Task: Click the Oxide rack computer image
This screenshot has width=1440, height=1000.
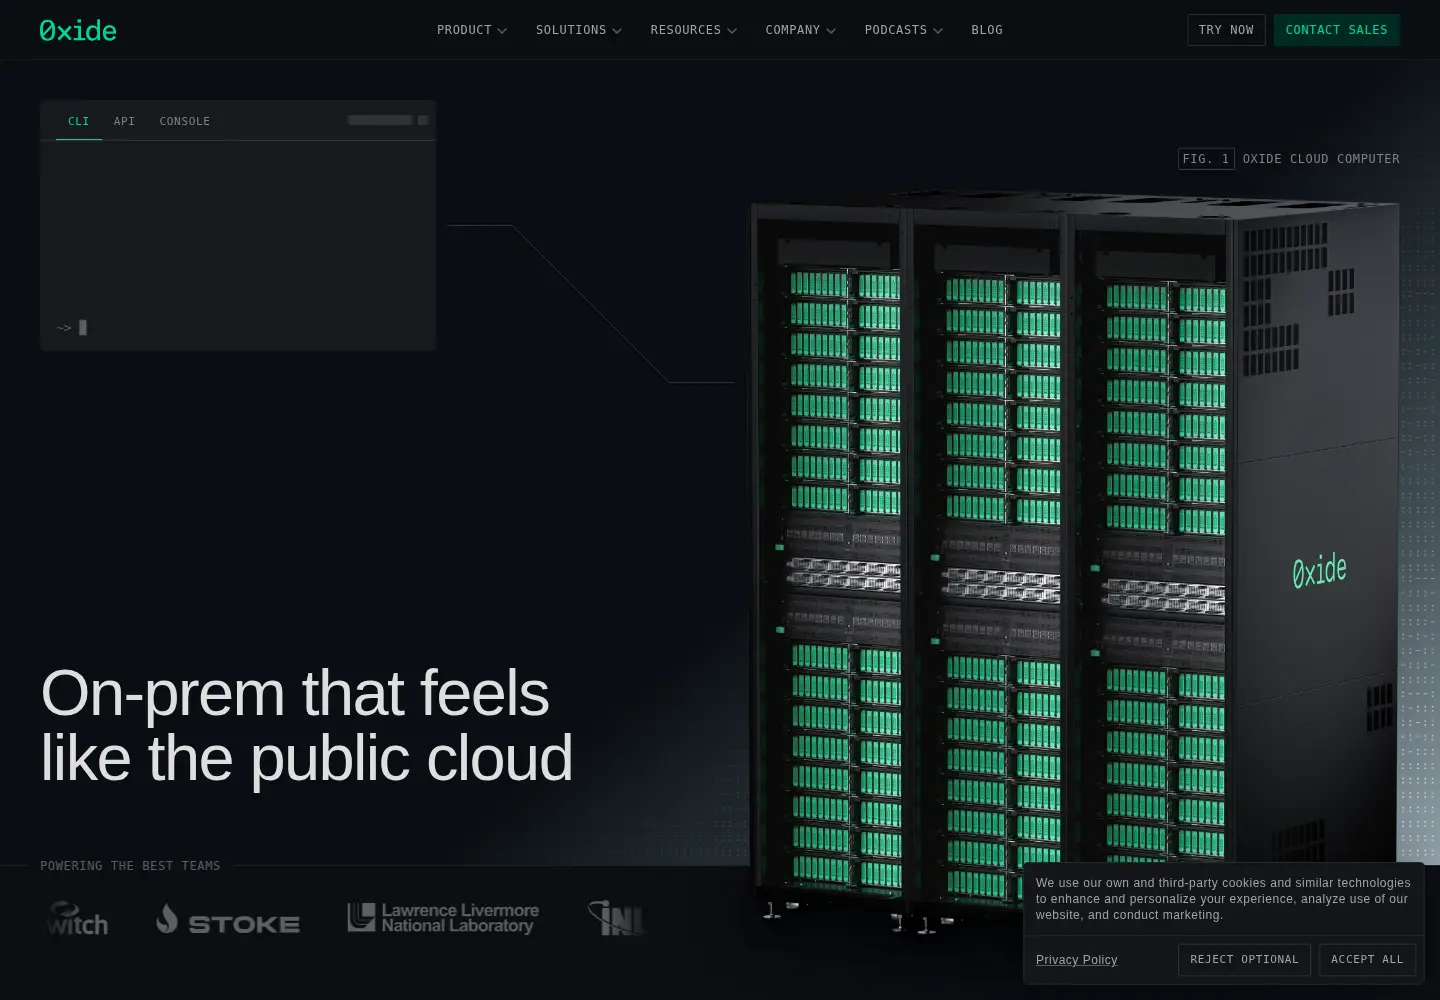Action: [1075, 560]
